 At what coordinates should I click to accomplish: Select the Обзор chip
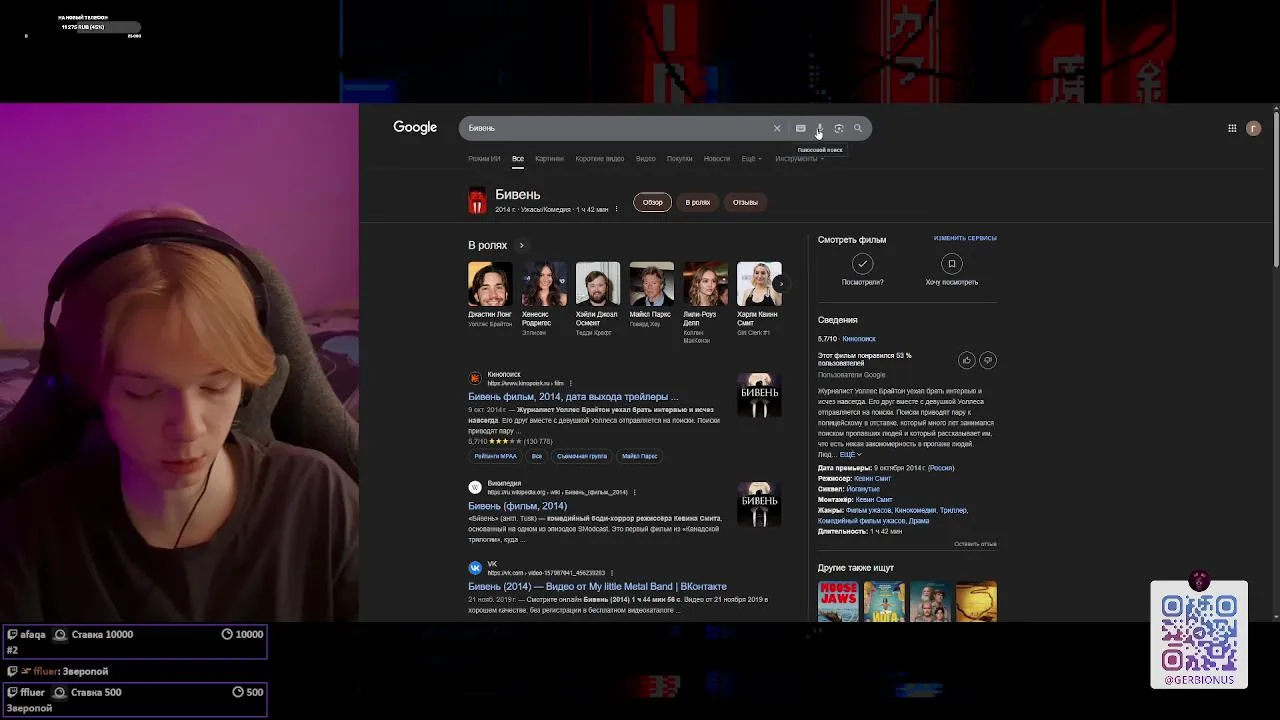(653, 202)
